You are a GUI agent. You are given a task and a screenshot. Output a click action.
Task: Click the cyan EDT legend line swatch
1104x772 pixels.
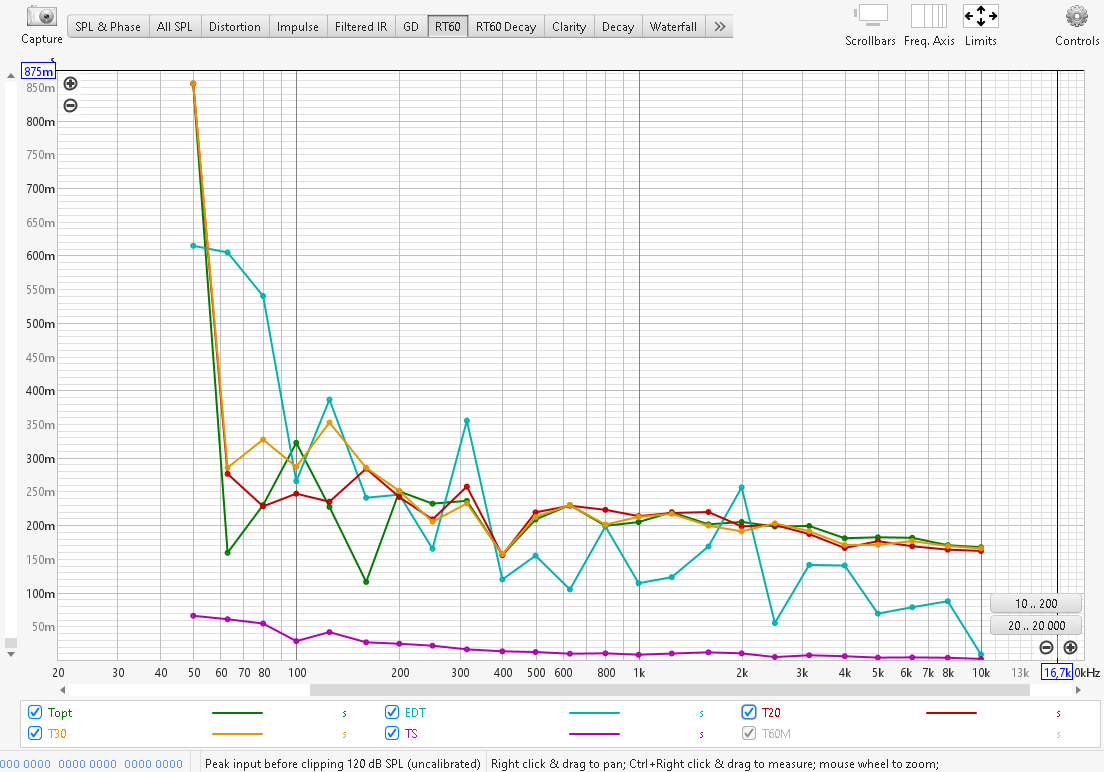[594, 713]
